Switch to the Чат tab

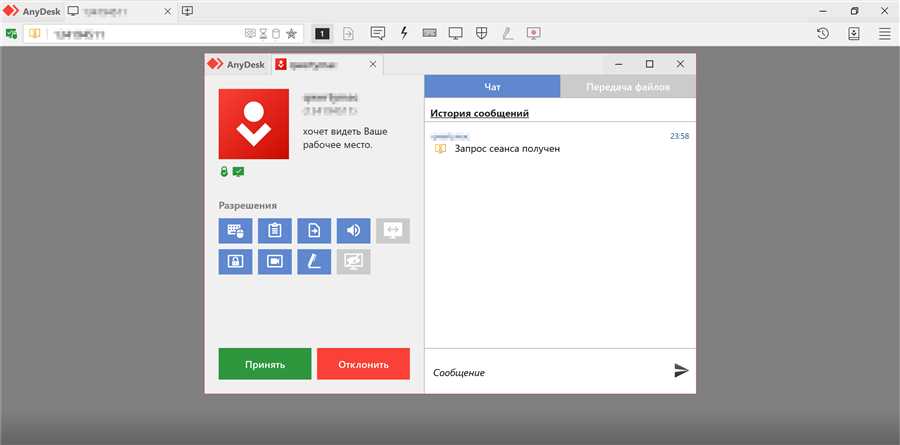(492, 87)
